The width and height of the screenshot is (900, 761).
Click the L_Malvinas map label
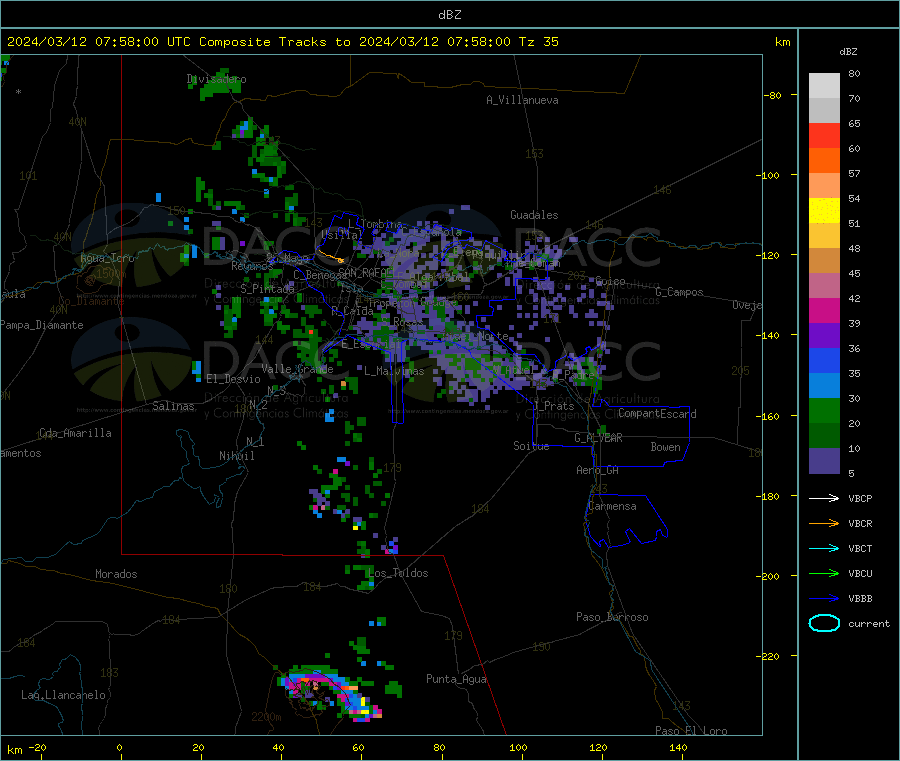[x=394, y=371]
